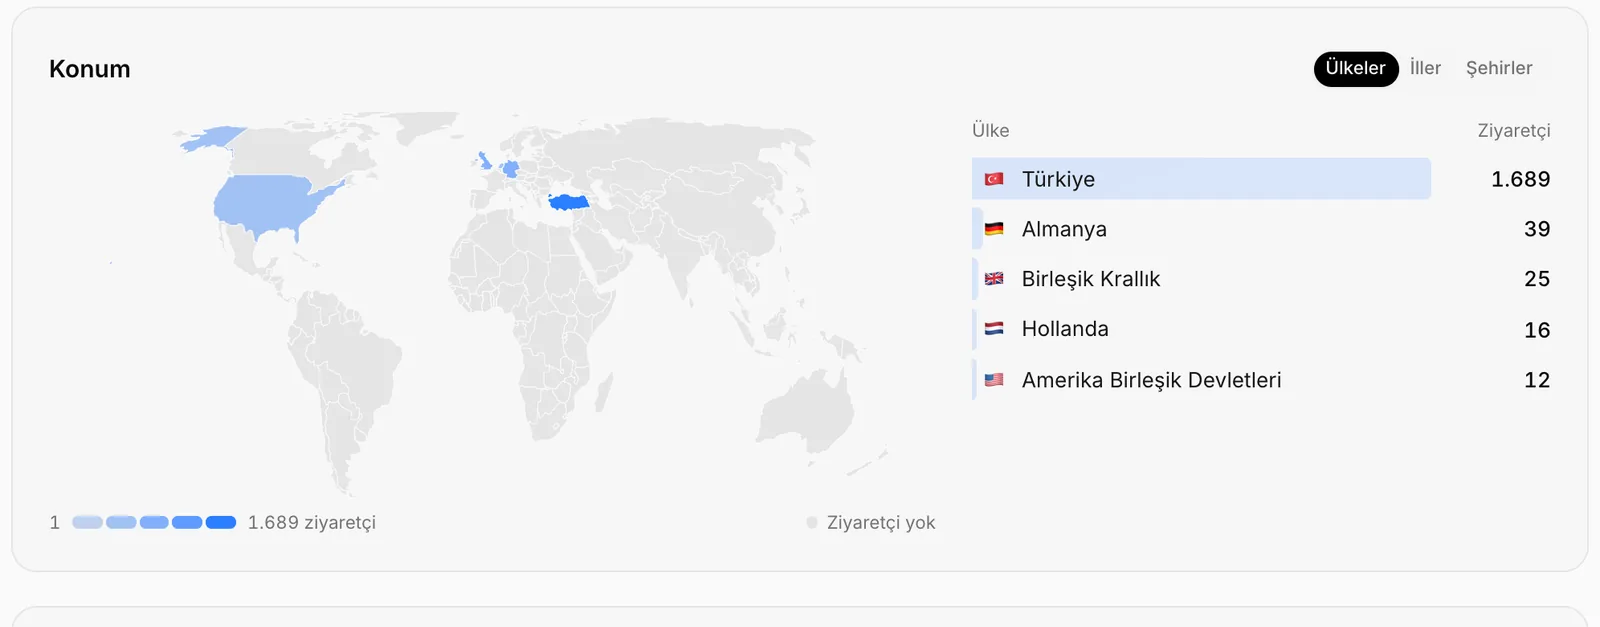Click the Hollanda country name
The width and height of the screenshot is (1600, 627).
tap(1065, 329)
